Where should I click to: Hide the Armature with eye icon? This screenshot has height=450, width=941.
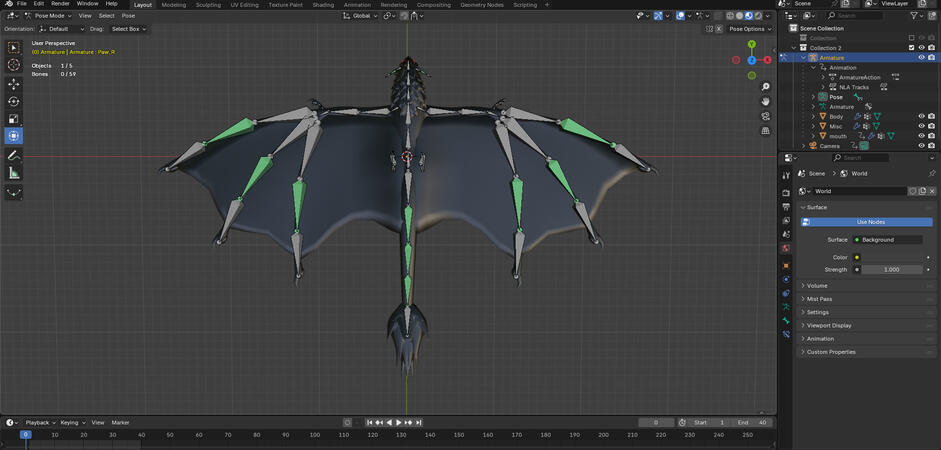(921, 58)
